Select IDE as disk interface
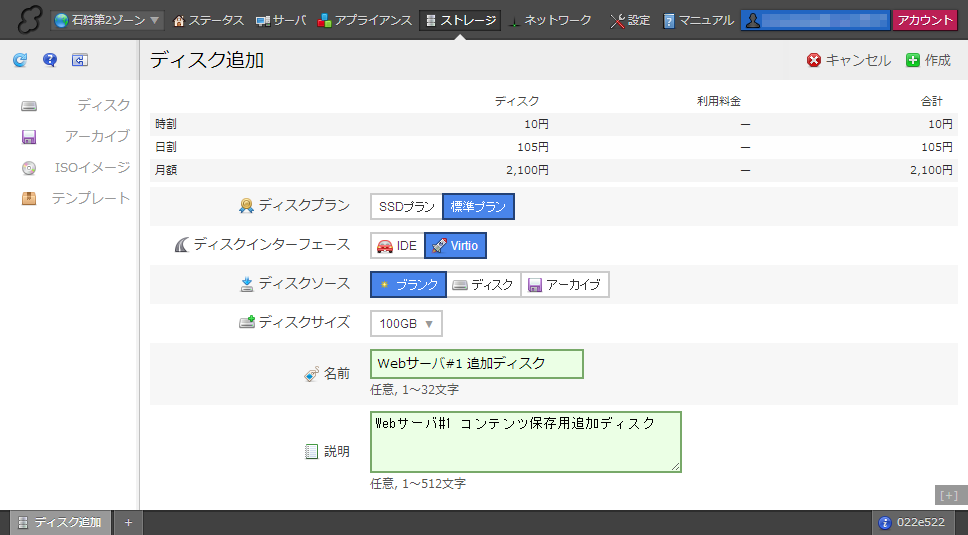 [x=397, y=246]
